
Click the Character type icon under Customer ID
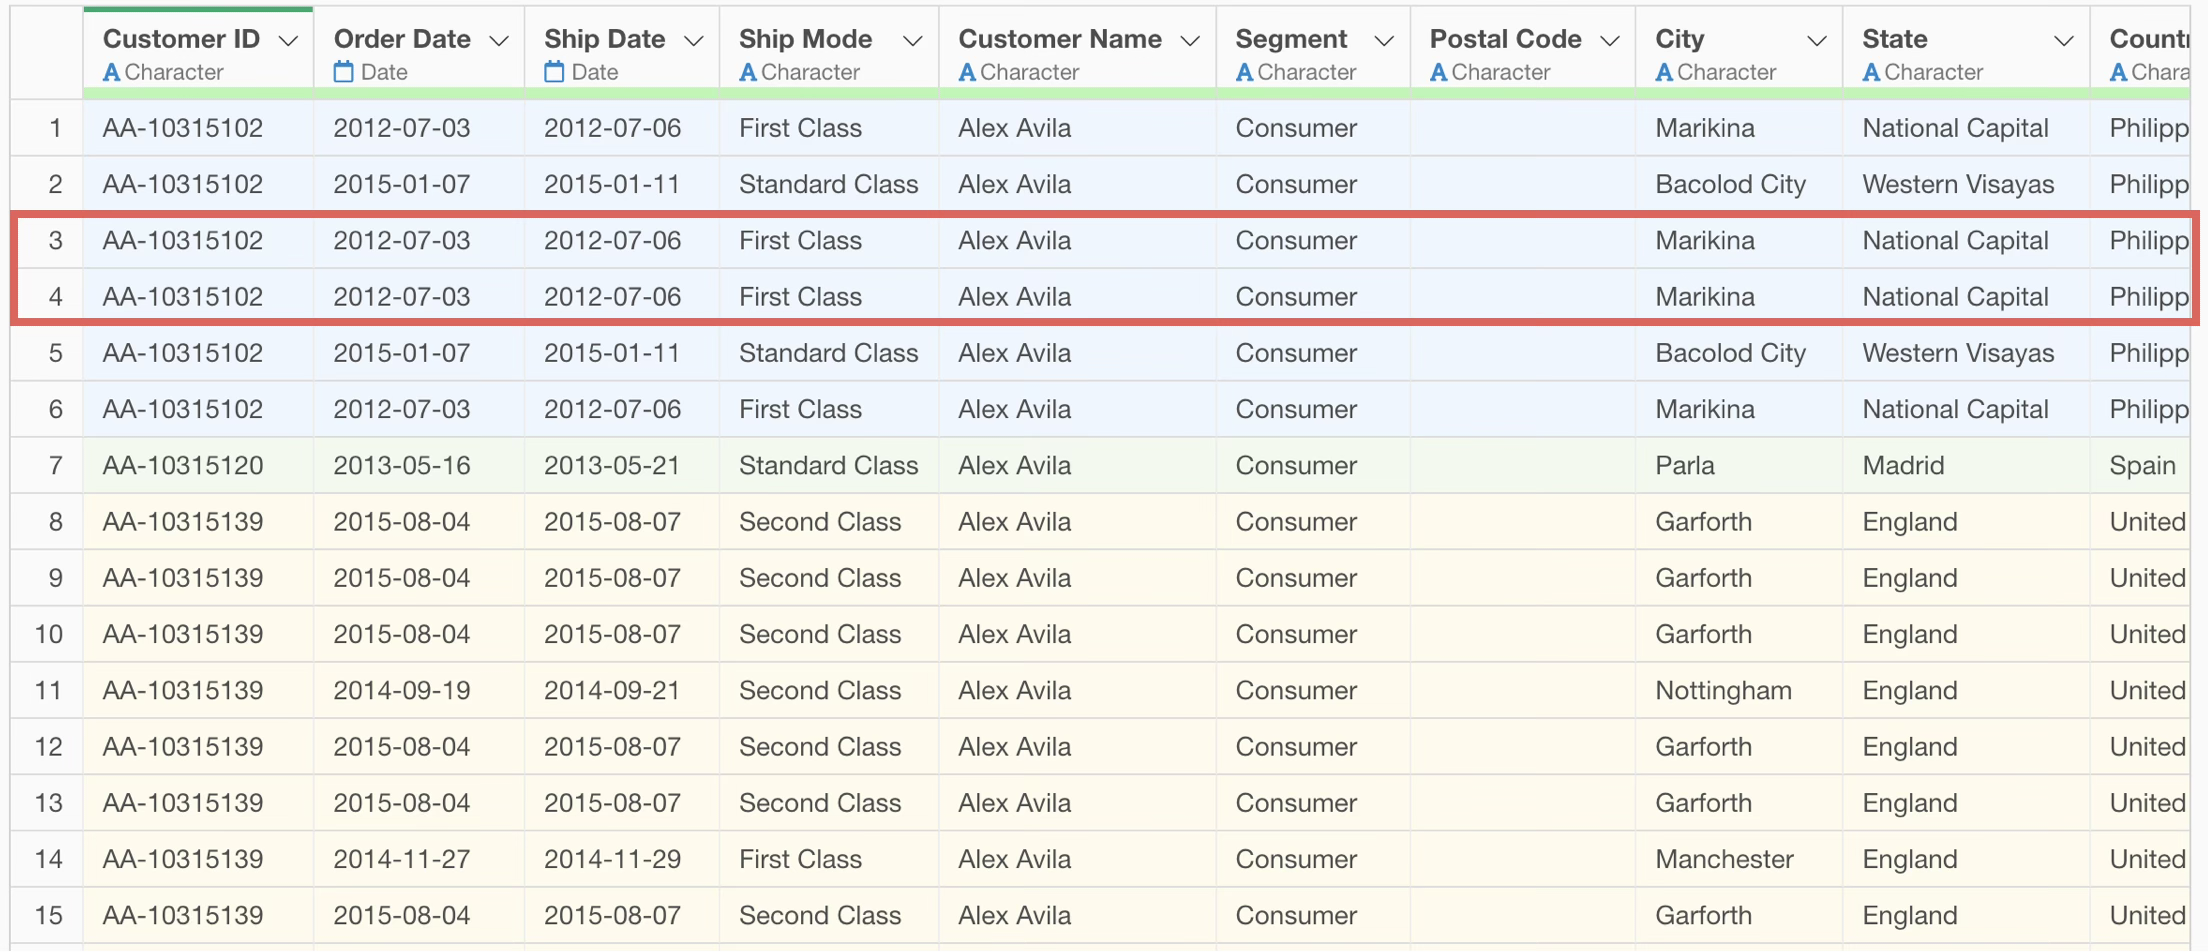click(x=111, y=72)
